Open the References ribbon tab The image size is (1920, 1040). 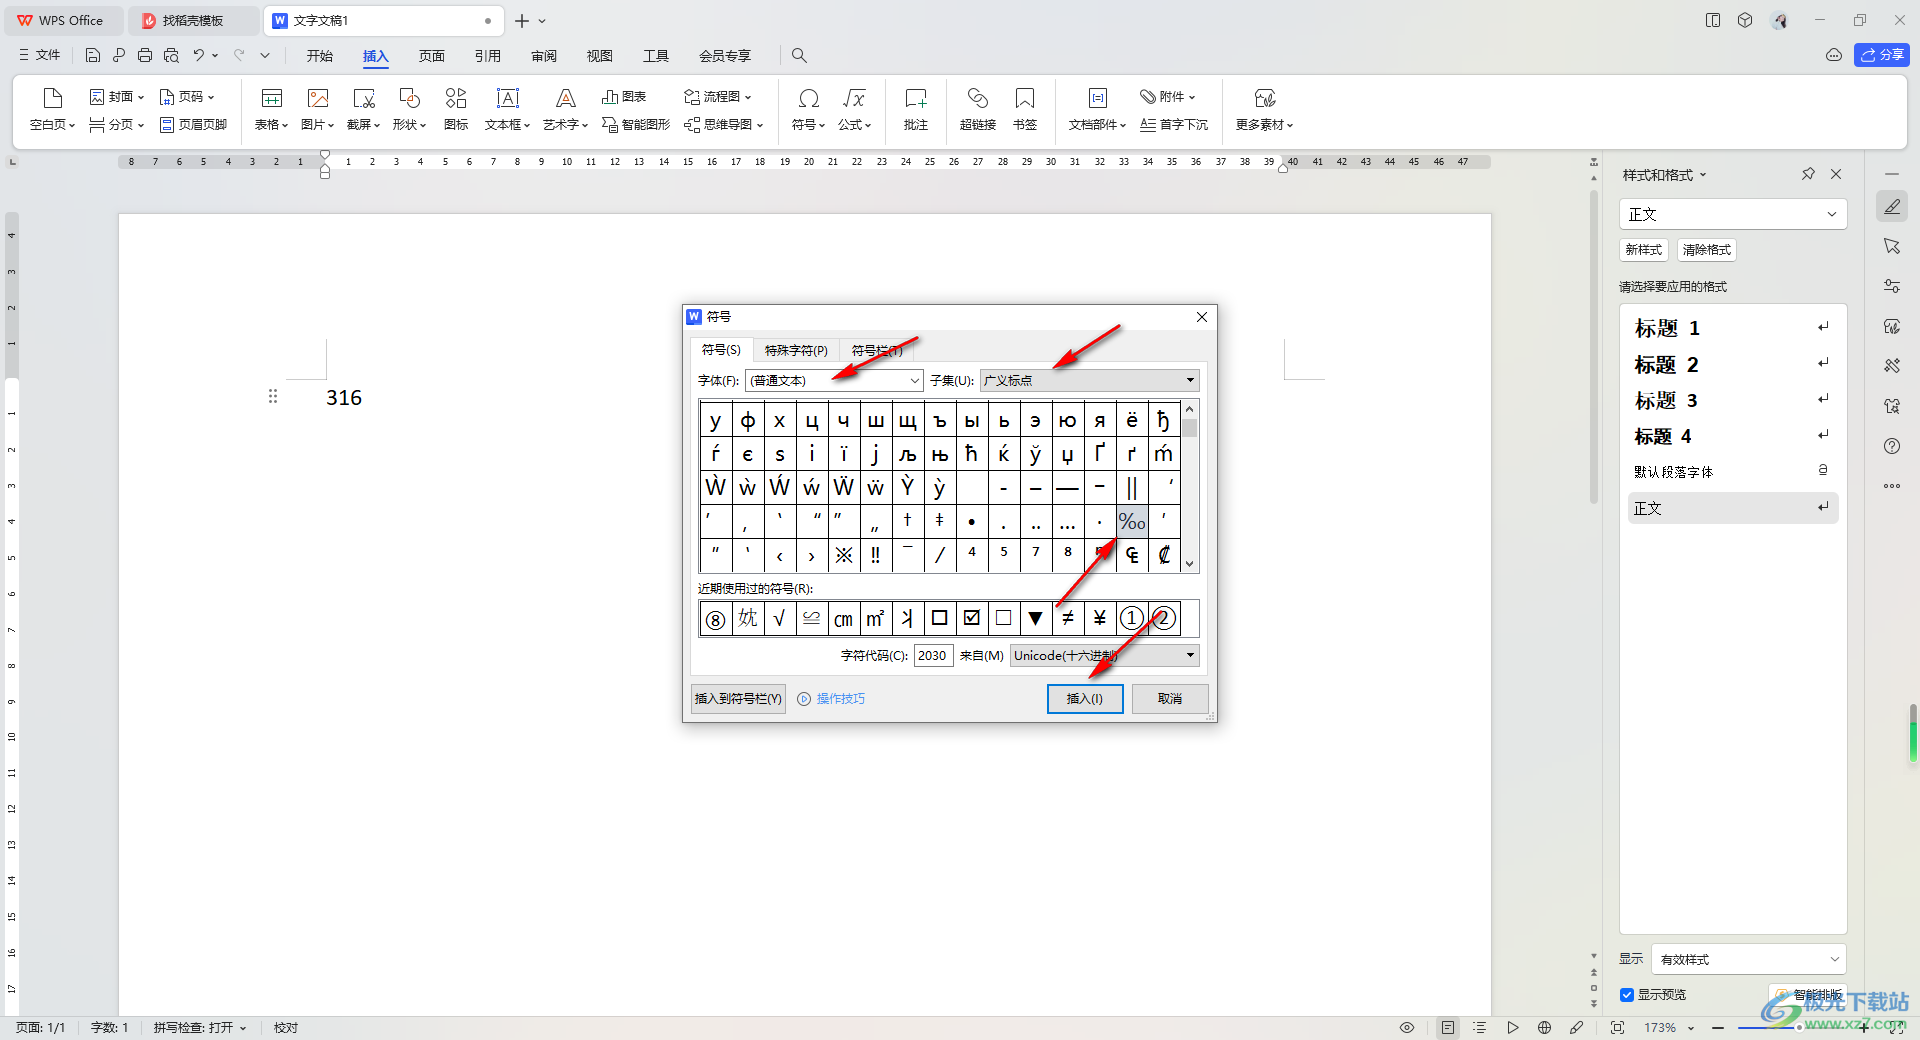pyautogui.click(x=488, y=56)
